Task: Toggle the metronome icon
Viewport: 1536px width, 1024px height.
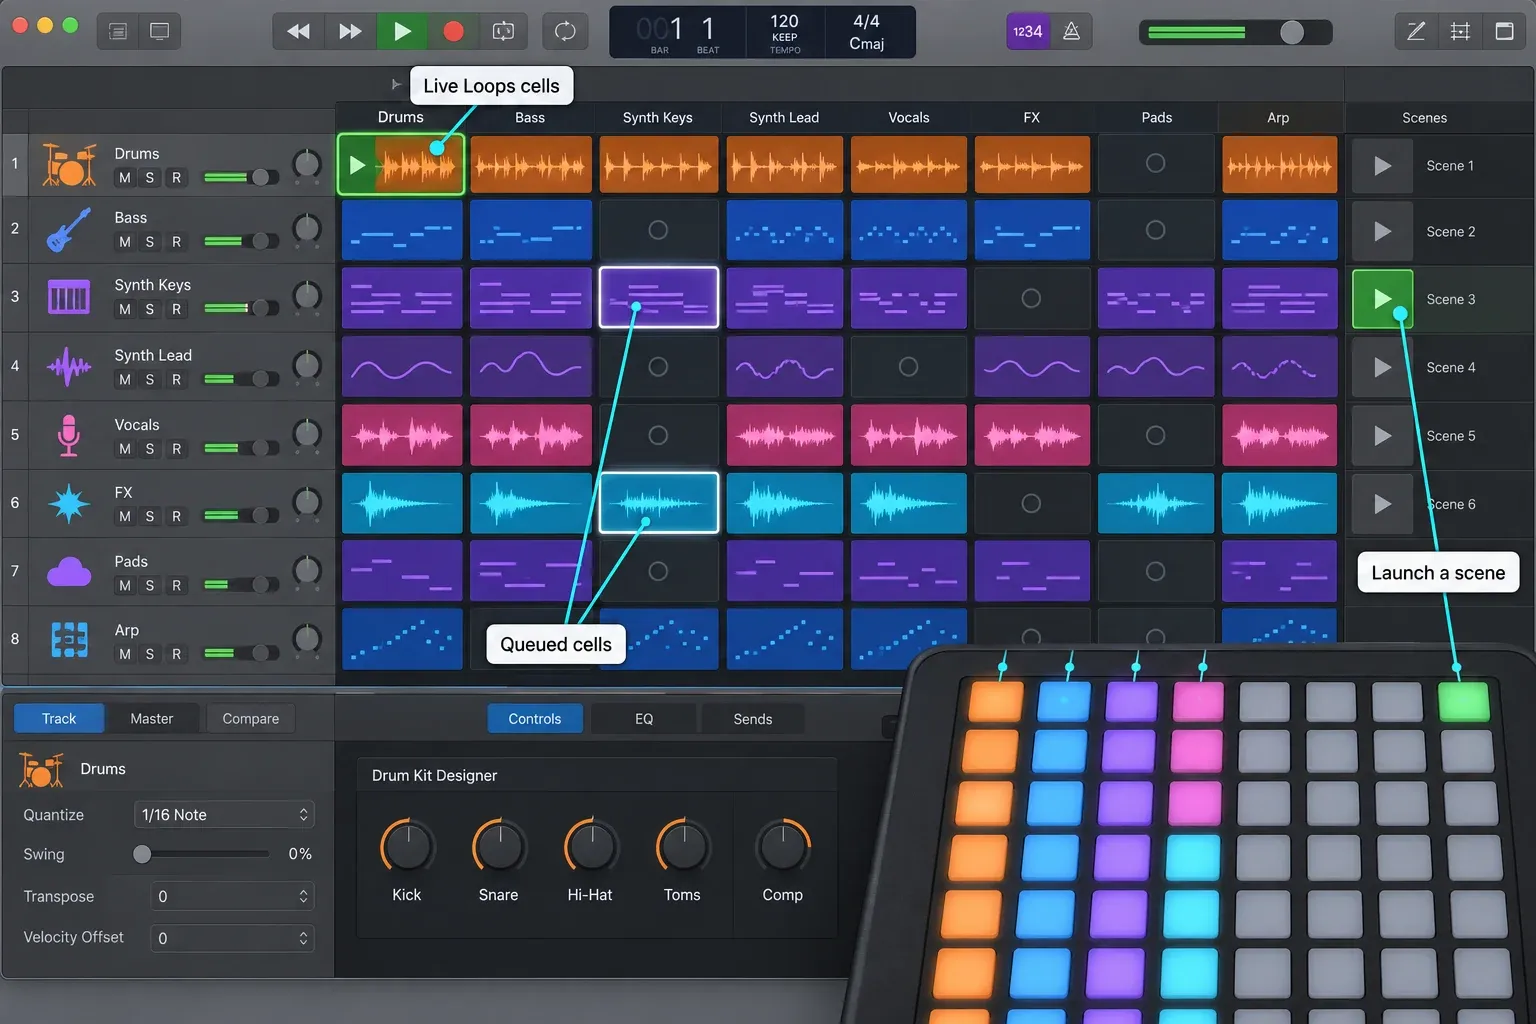Action: tap(1071, 31)
